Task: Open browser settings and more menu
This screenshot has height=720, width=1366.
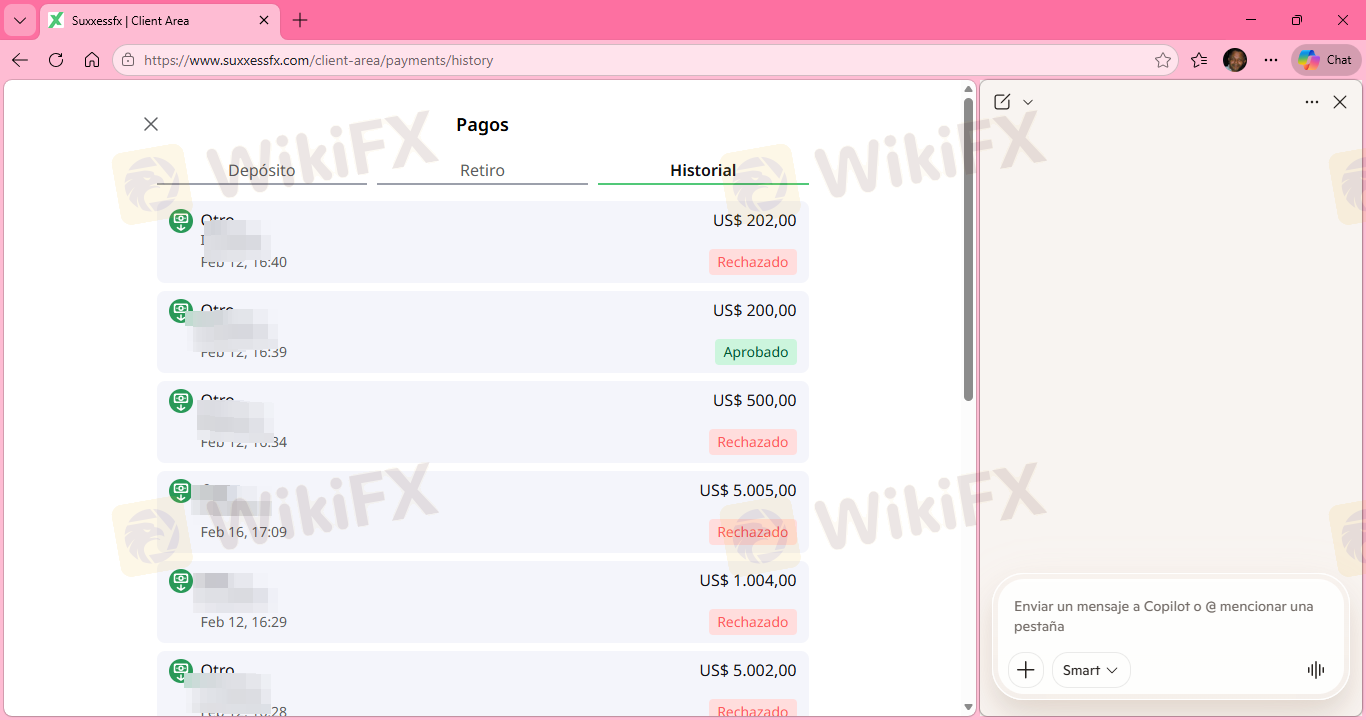Action: click(x=1271, y=60)
